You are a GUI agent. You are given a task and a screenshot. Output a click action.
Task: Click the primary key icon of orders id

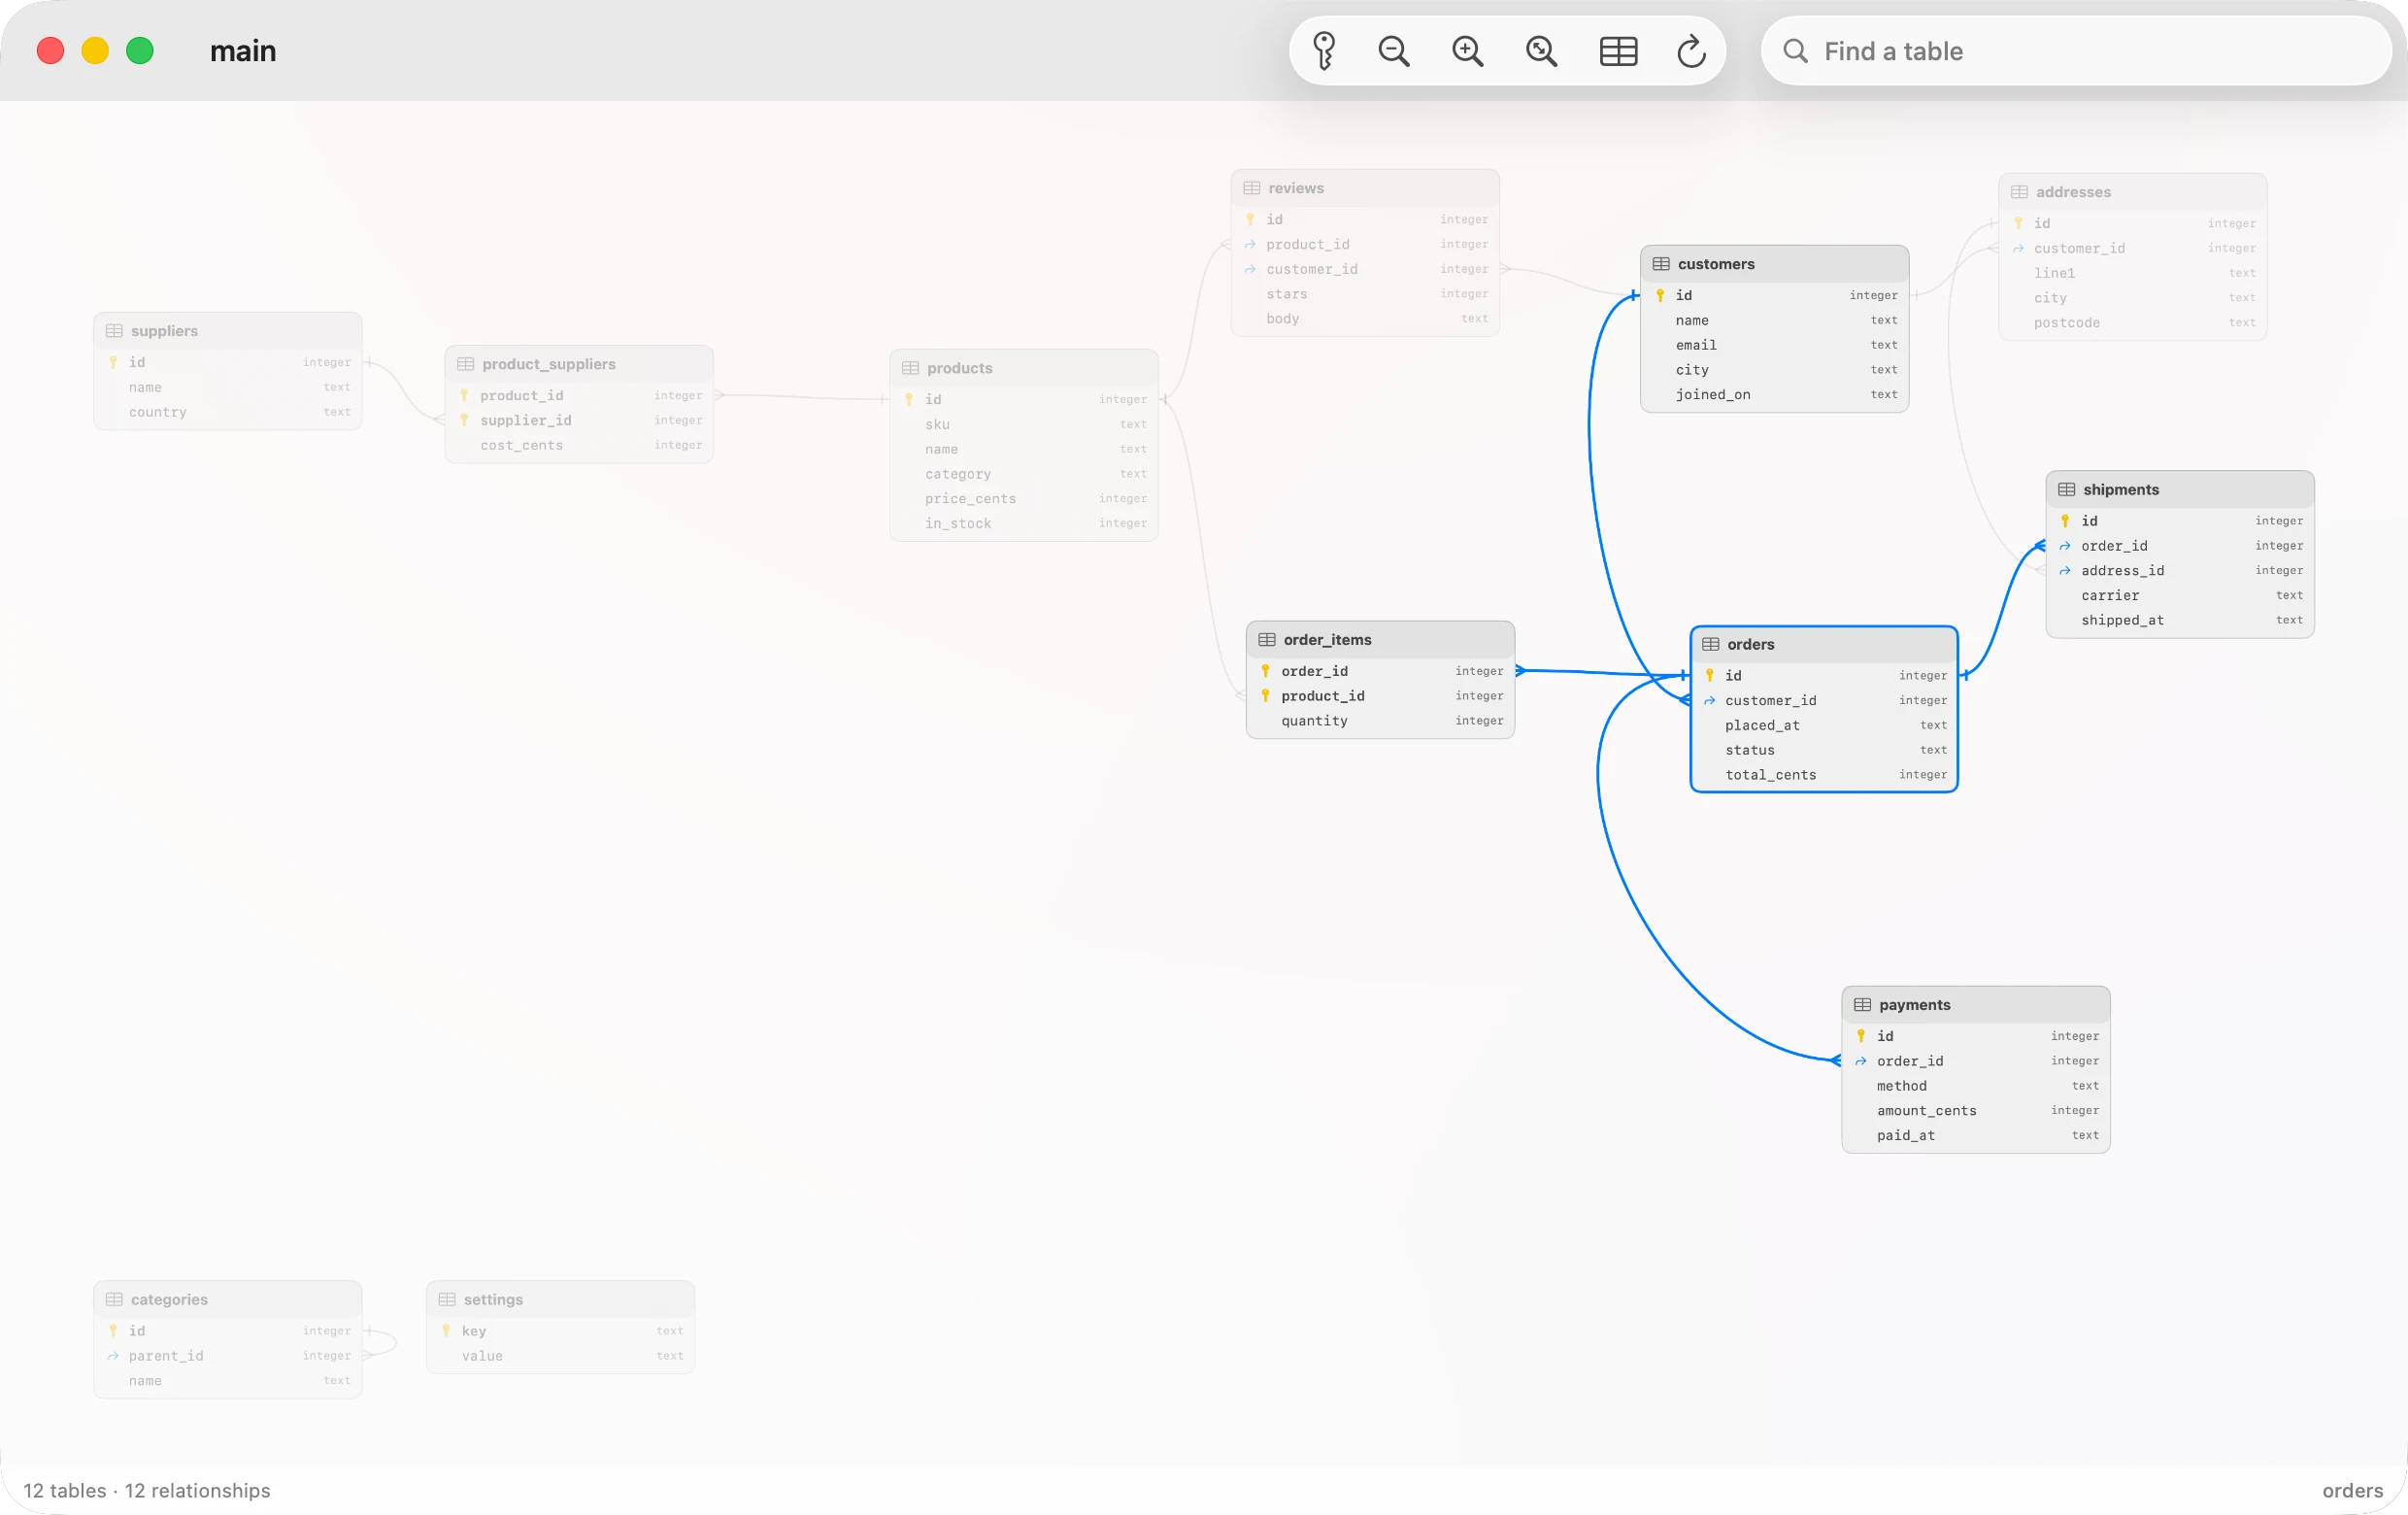click(1710, 676)
